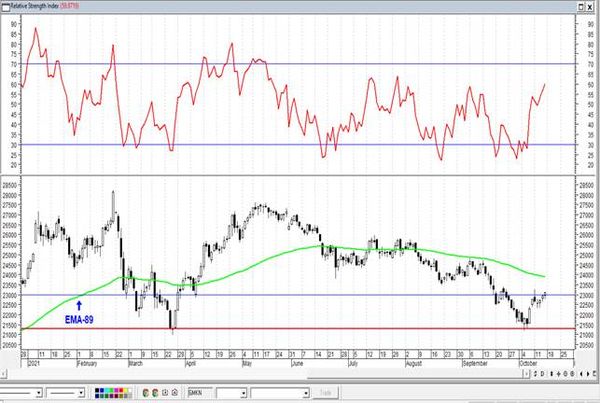Maximize the Relative Strength Index pane
Image resolution: width=600 pixels, height=403 pixels.
[x=581, y=7]
